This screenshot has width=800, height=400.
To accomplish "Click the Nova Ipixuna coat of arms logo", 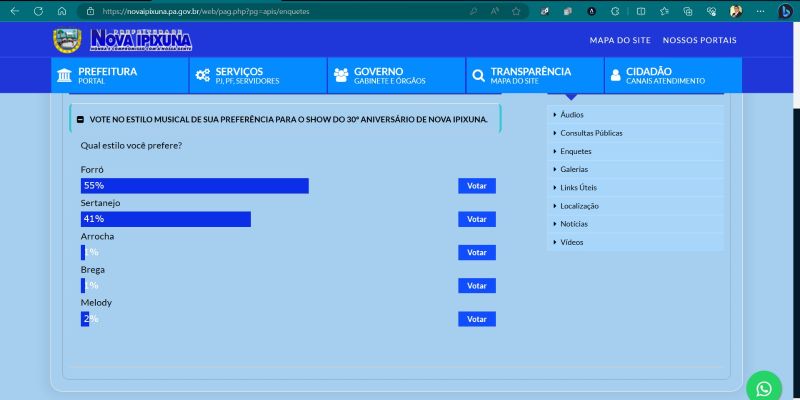I will (68, 40).
